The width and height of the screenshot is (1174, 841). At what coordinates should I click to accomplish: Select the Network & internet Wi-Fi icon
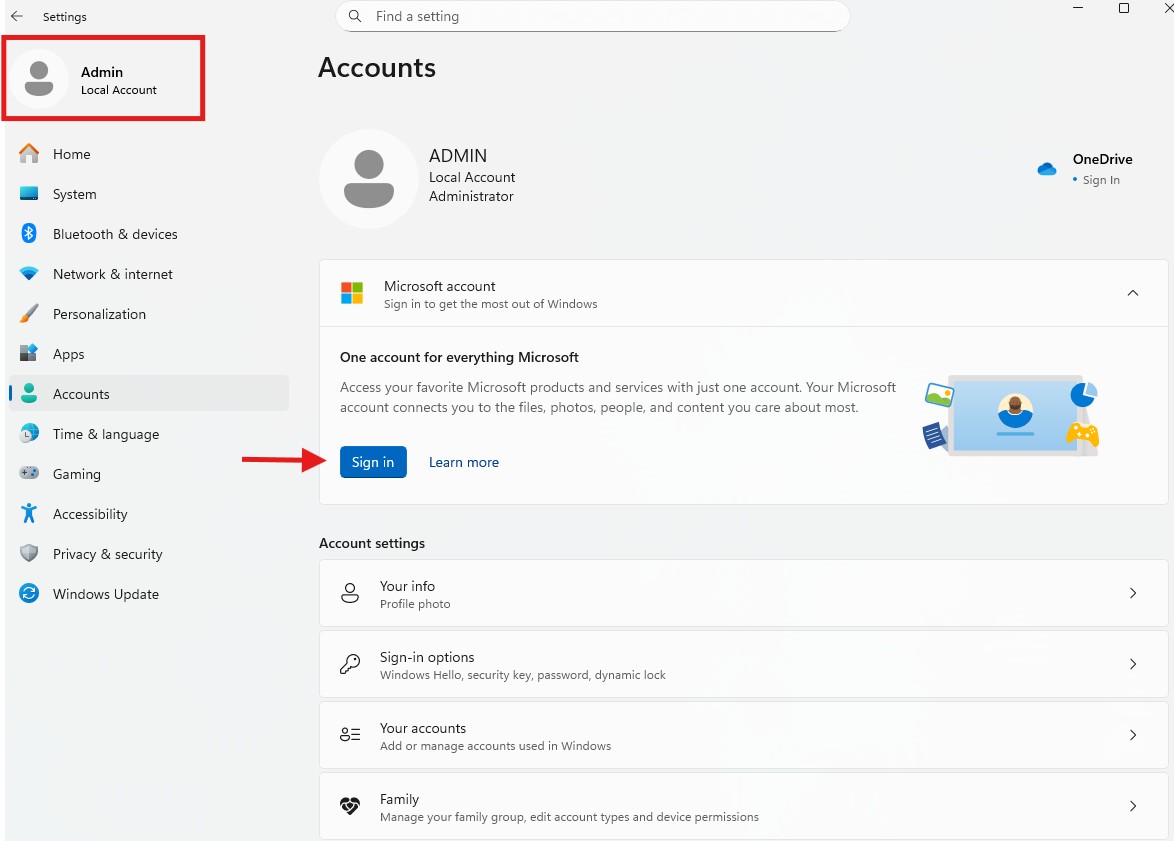(x=29, y=274)
